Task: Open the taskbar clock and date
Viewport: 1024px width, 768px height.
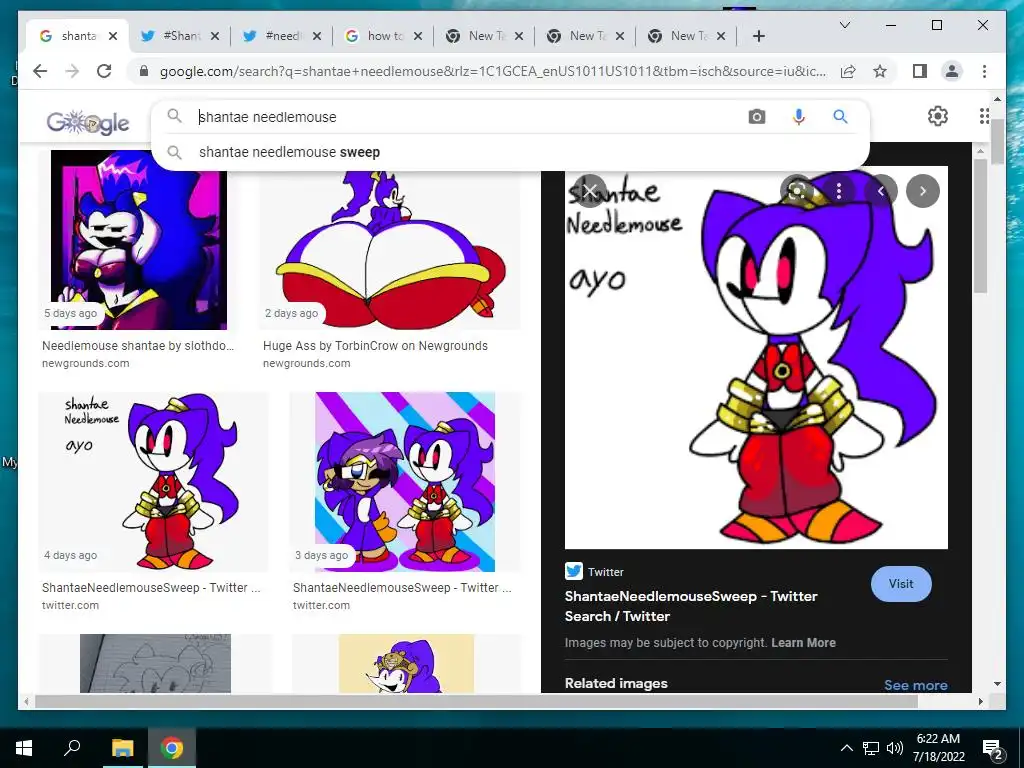Action: tap(938, 748)
